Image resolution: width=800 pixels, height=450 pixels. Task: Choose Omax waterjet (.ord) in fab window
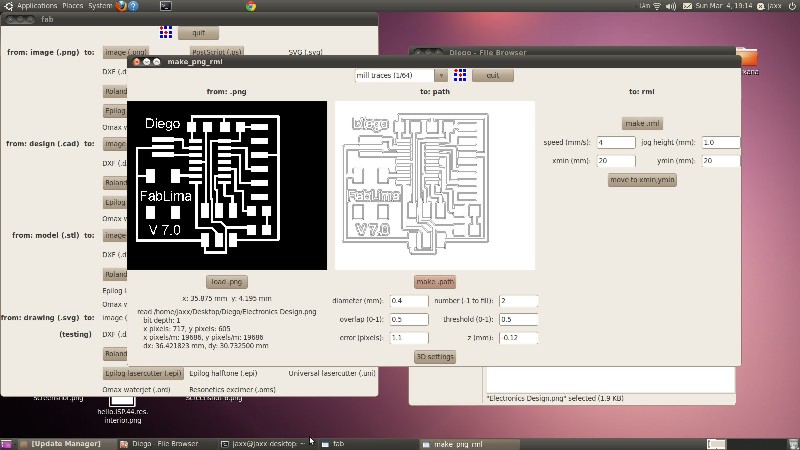coord(136,389)
